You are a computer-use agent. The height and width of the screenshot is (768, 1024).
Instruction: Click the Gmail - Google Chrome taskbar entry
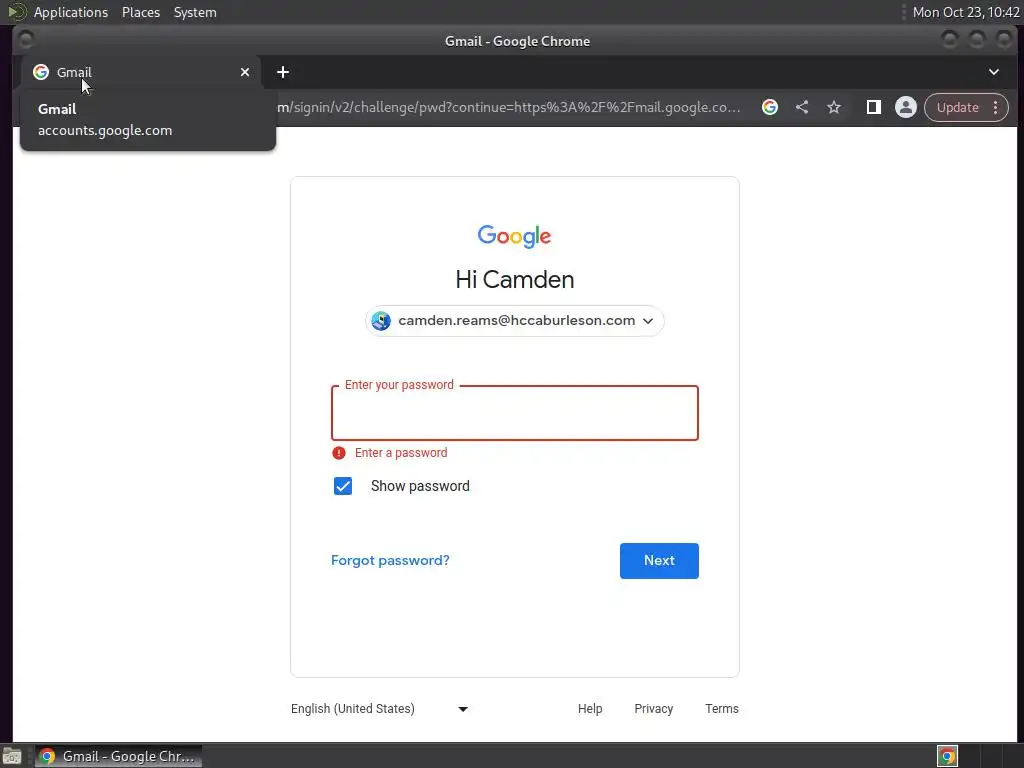118,756
